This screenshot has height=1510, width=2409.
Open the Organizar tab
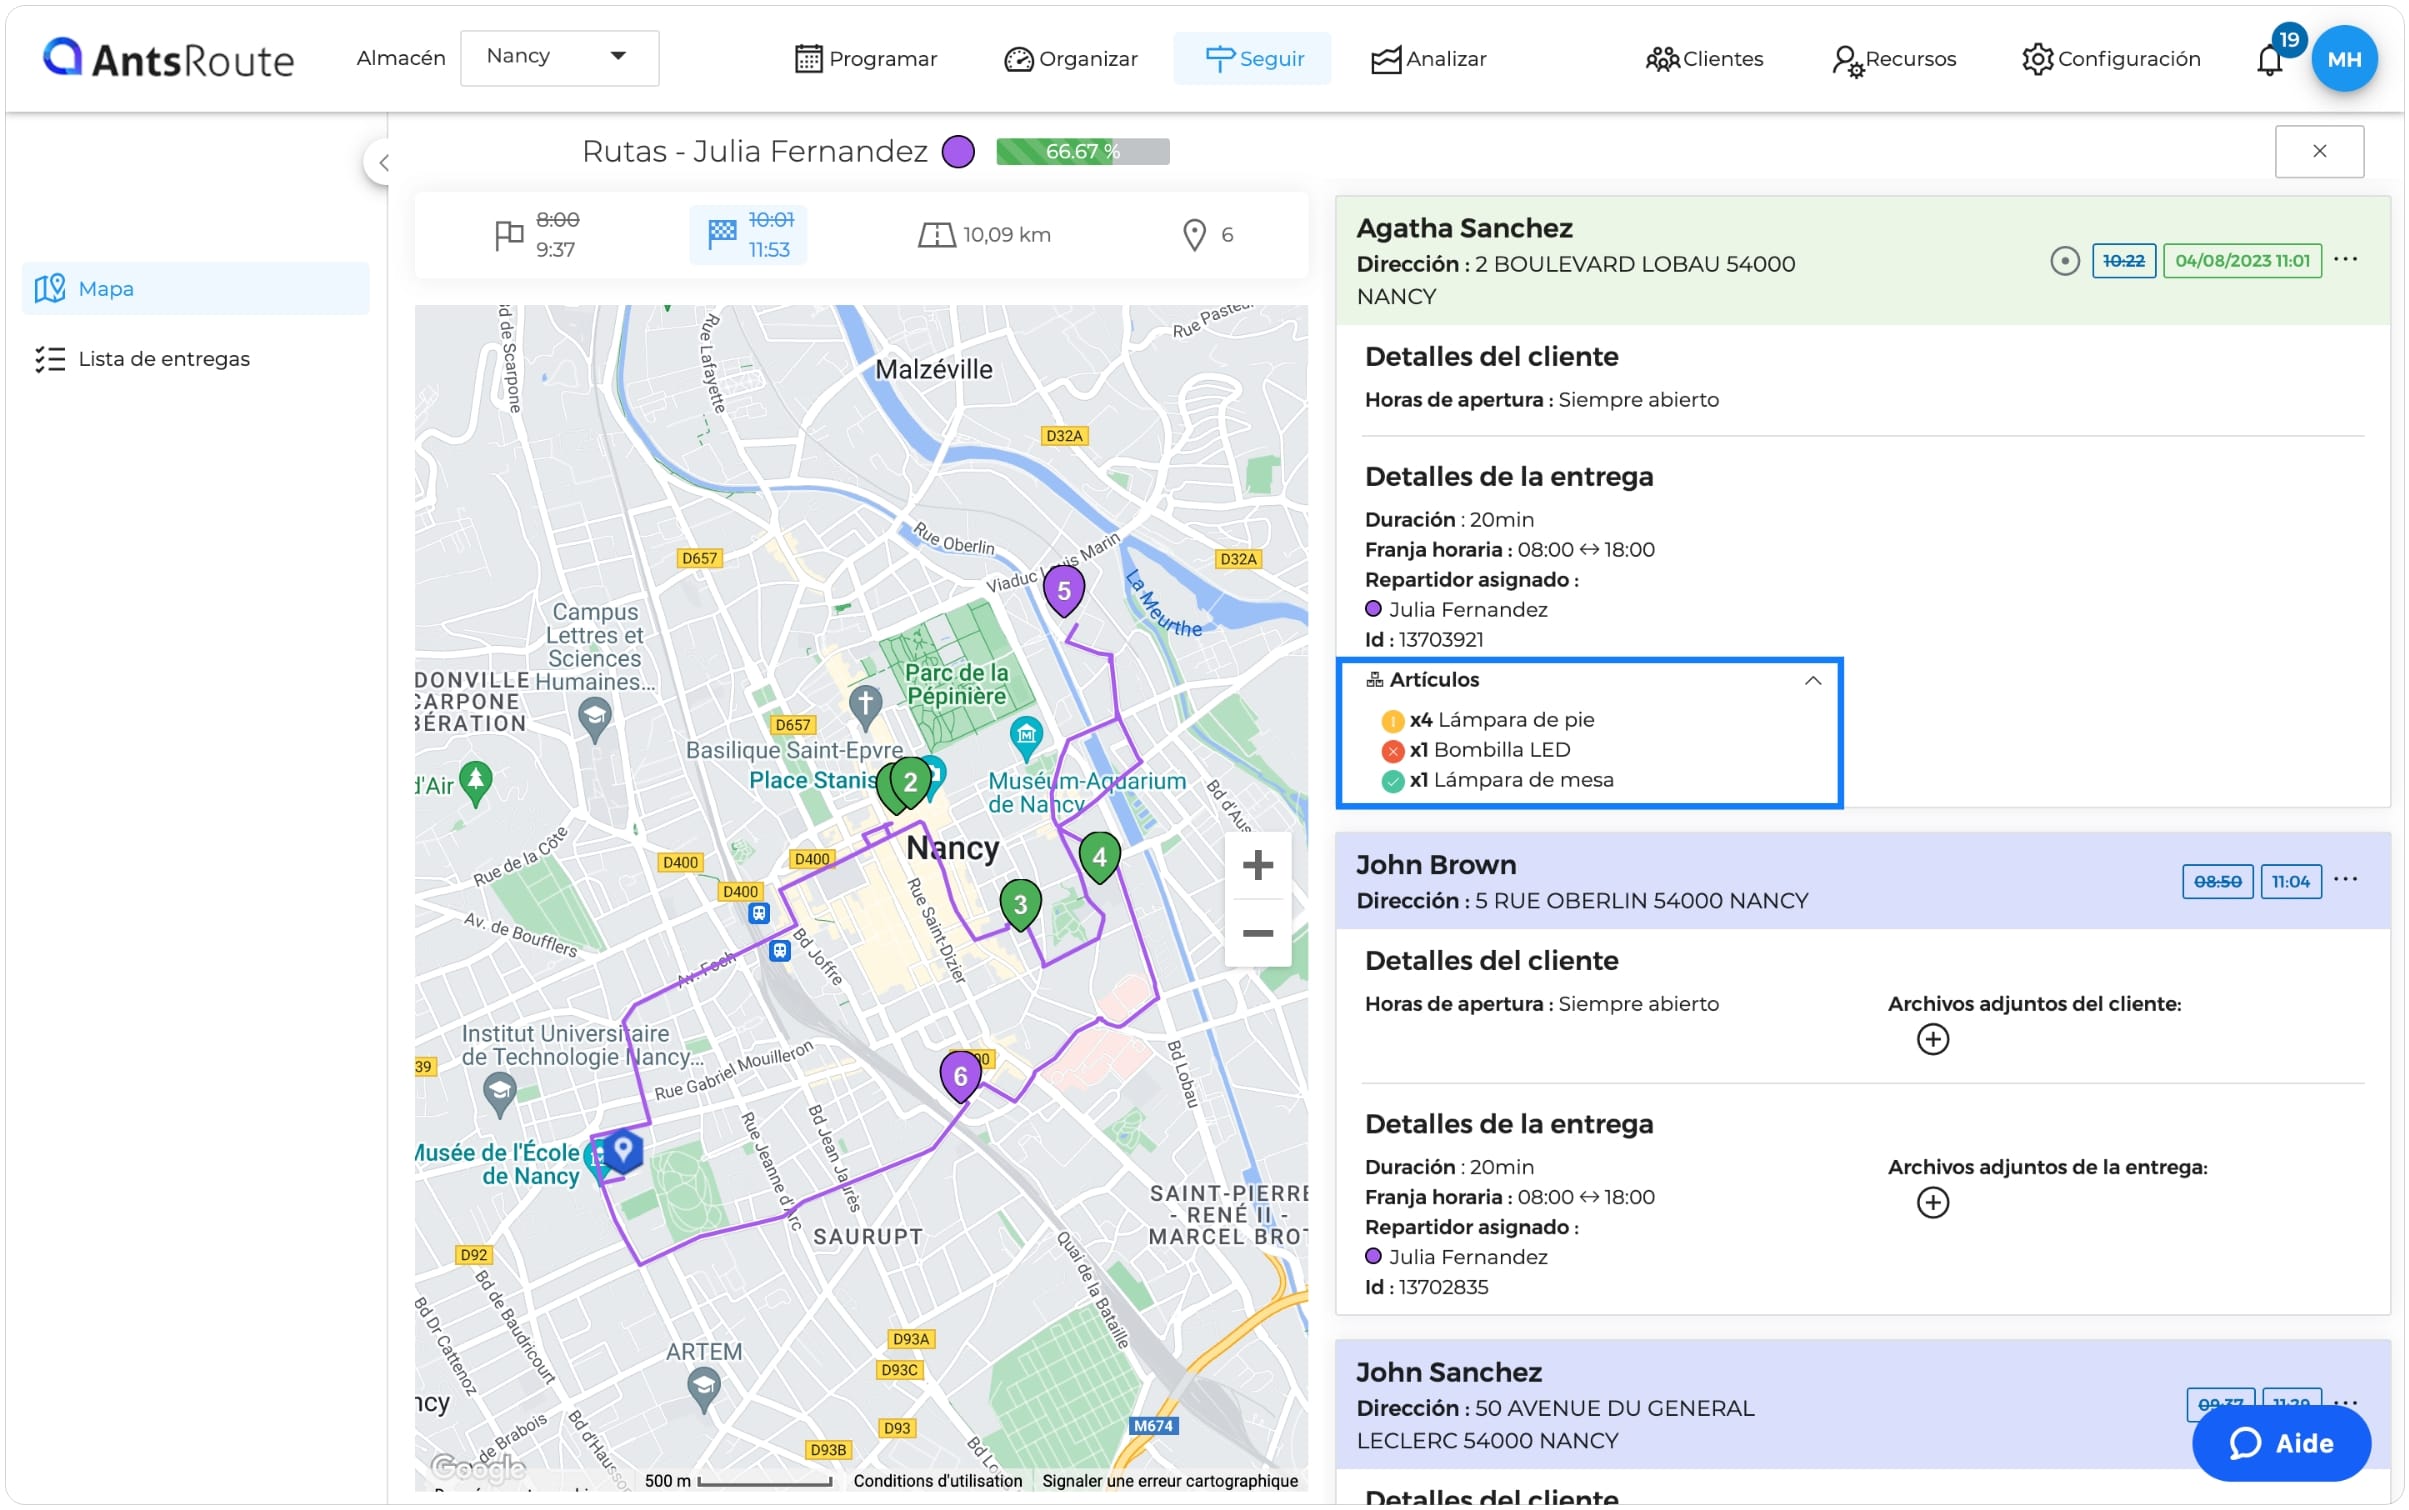[1071, 59]
